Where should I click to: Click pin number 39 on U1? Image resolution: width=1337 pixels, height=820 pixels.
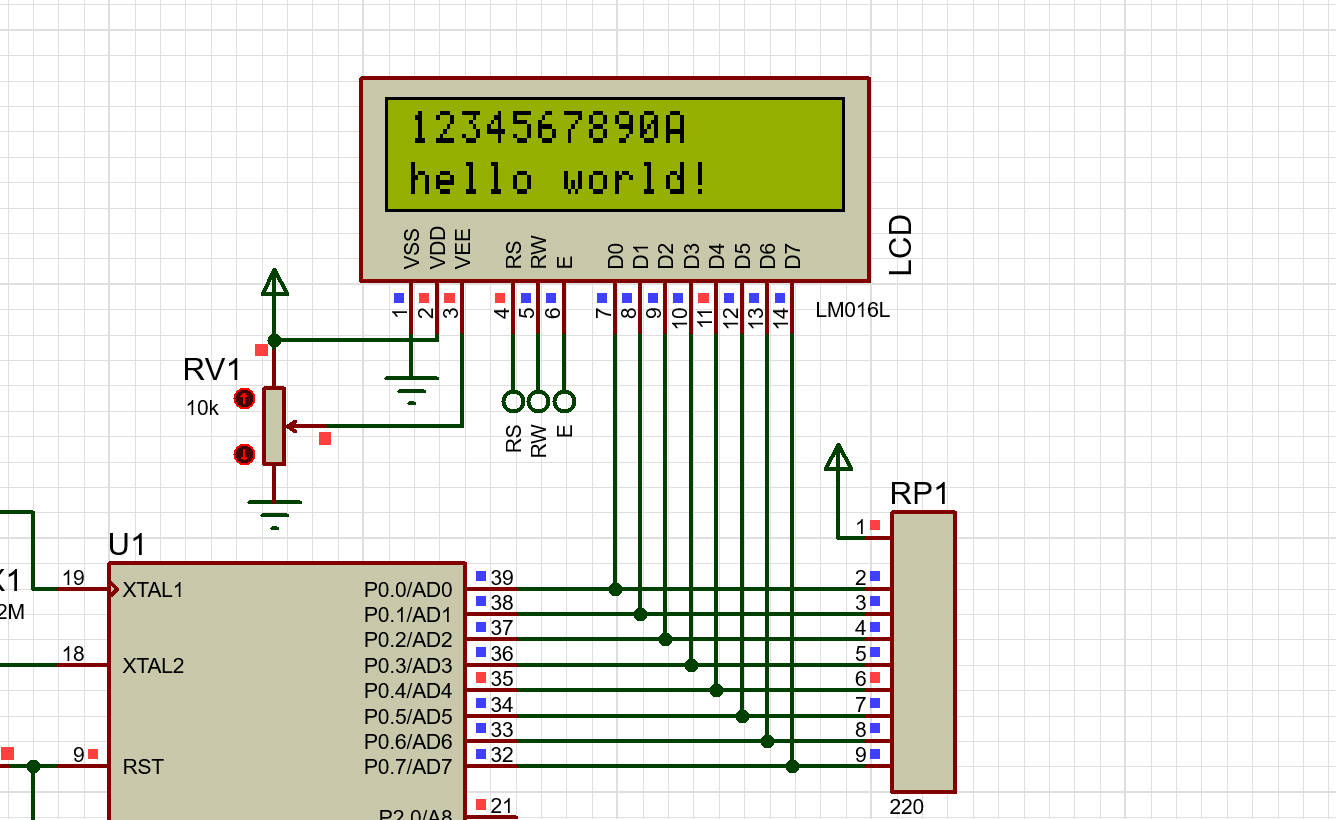[502, 577]
